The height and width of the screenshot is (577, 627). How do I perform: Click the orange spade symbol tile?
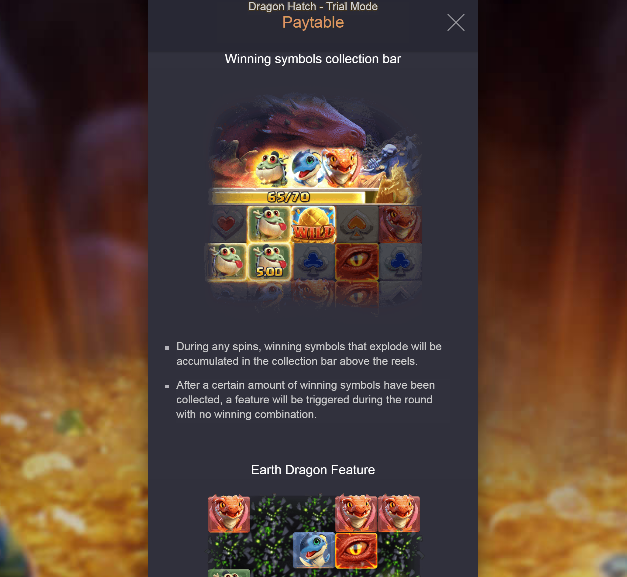point(357,225)
